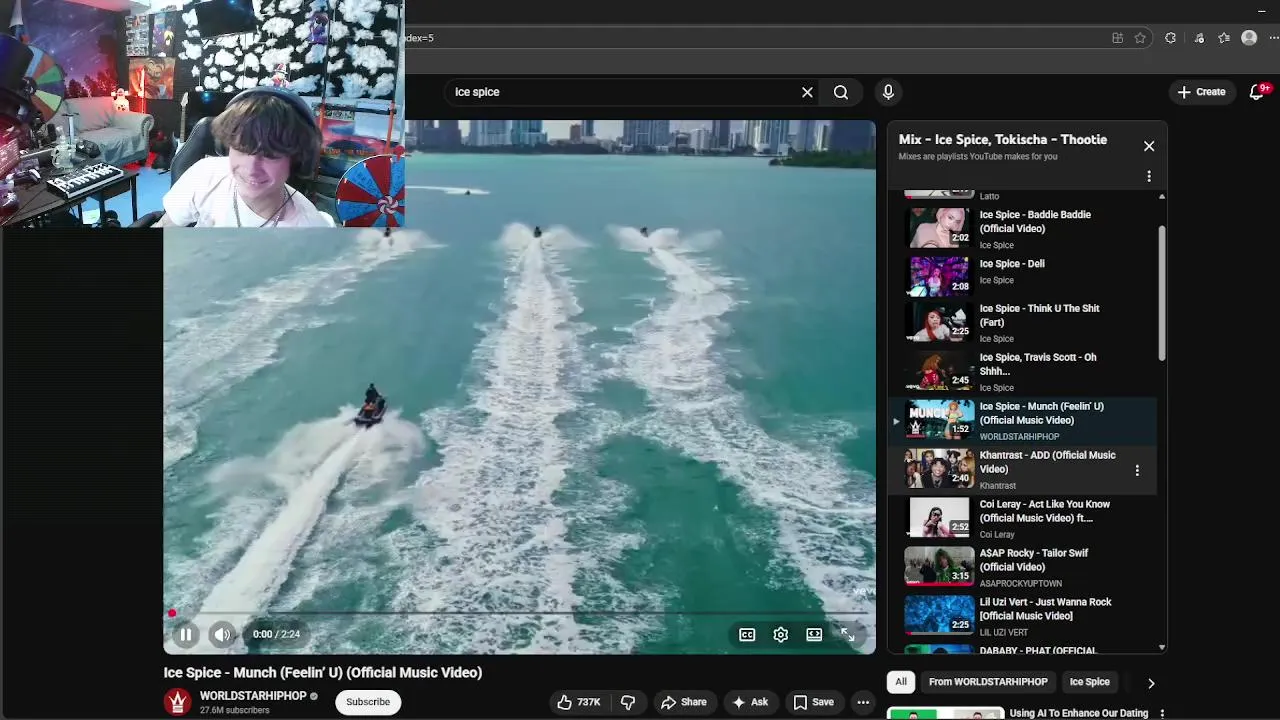Open the browser extensions puzzle icon
This screenshot has height=720, width=1280.
click(x=1171, y=38)
